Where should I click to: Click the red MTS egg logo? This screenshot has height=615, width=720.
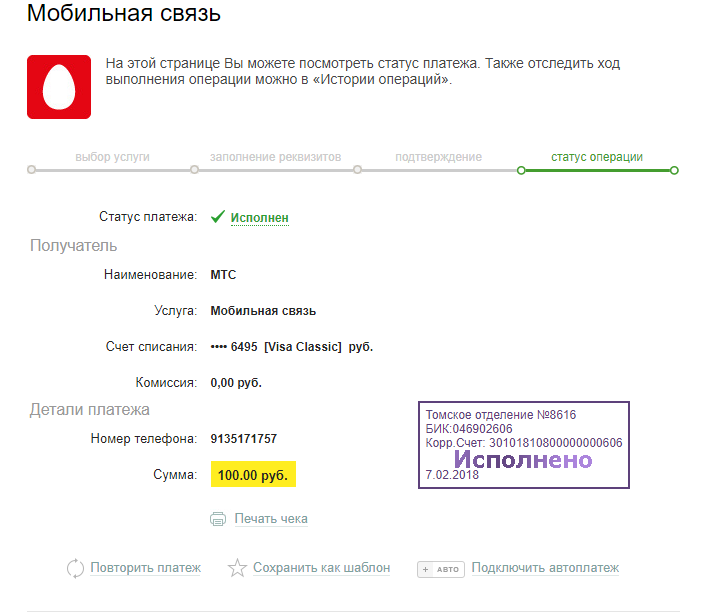coord(59,87)
